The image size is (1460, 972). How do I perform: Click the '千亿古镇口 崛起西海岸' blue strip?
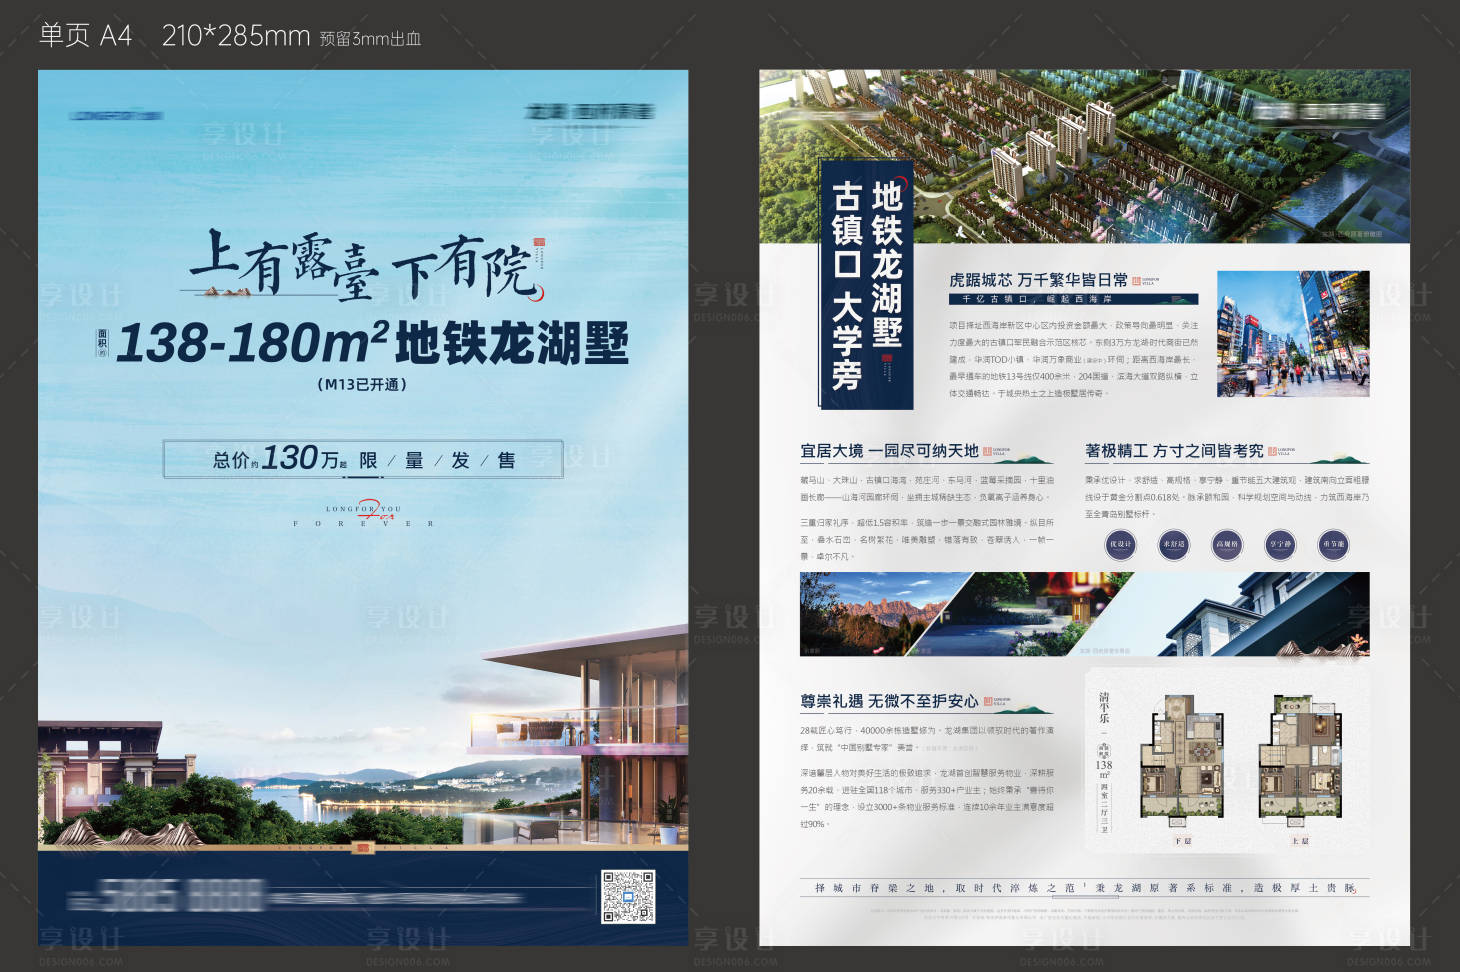click(x=1073, y=299)
